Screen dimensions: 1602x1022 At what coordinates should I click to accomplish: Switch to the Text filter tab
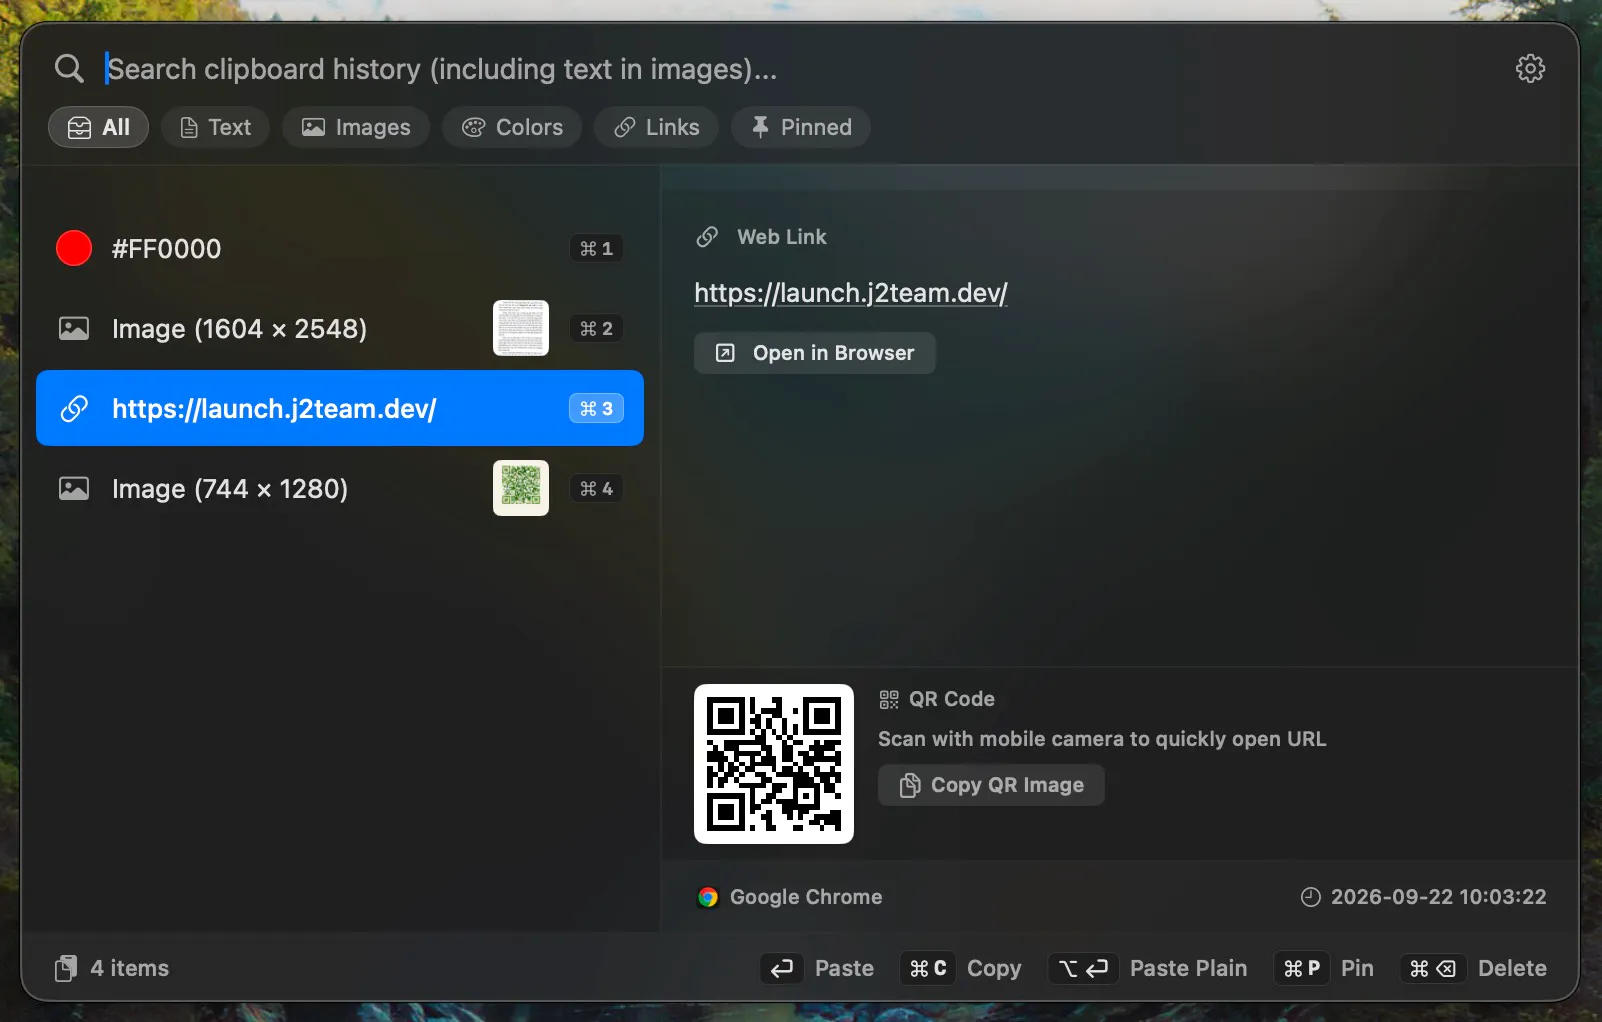[215, 127]
